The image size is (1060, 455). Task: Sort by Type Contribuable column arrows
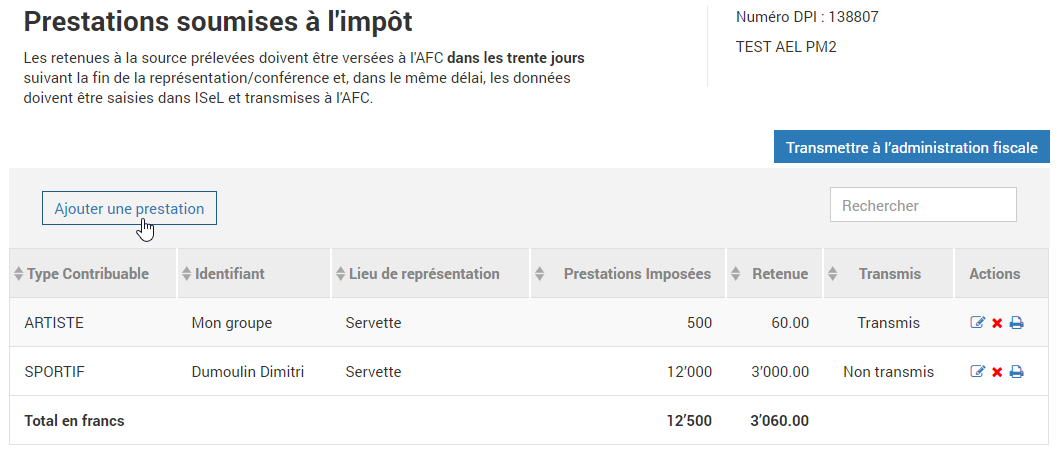(x=19, y=274)
